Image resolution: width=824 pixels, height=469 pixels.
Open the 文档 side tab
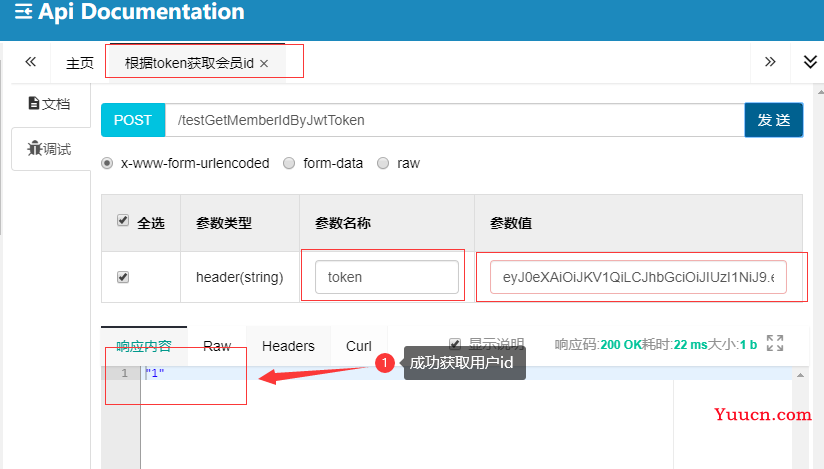click(49, 104)
